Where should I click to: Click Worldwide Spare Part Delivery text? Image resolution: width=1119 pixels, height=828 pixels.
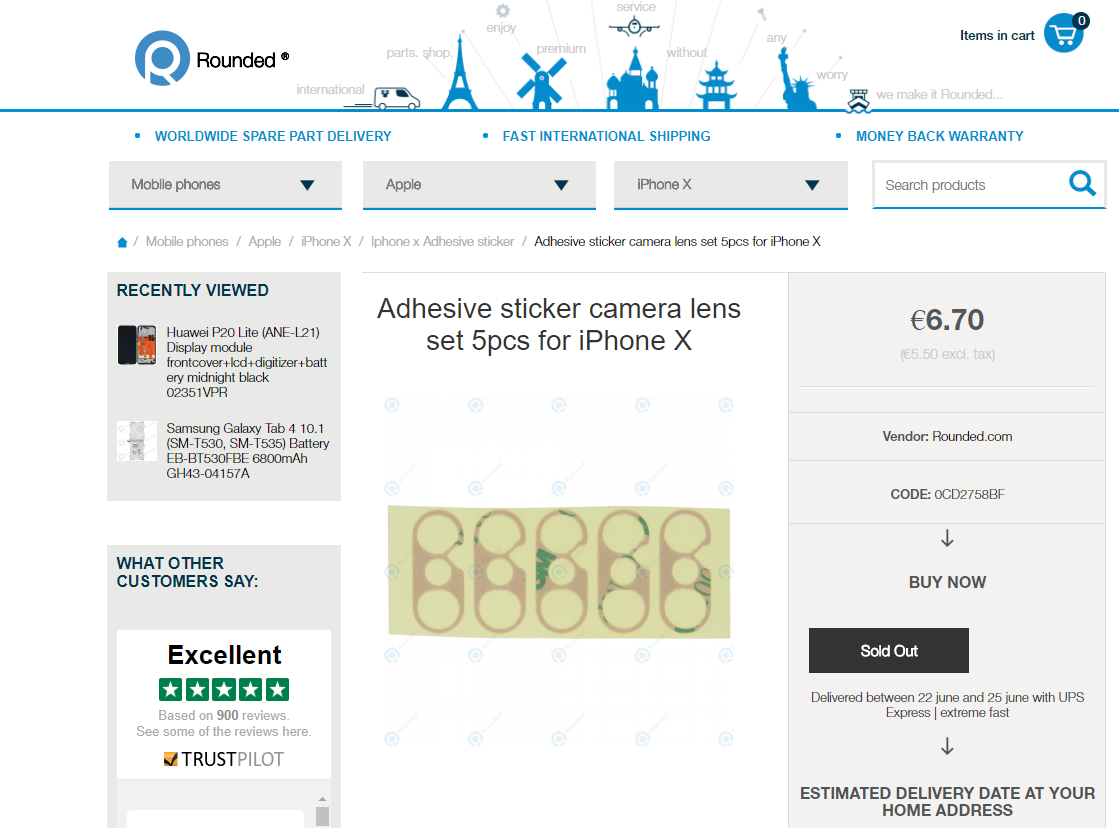click(273, 136)
